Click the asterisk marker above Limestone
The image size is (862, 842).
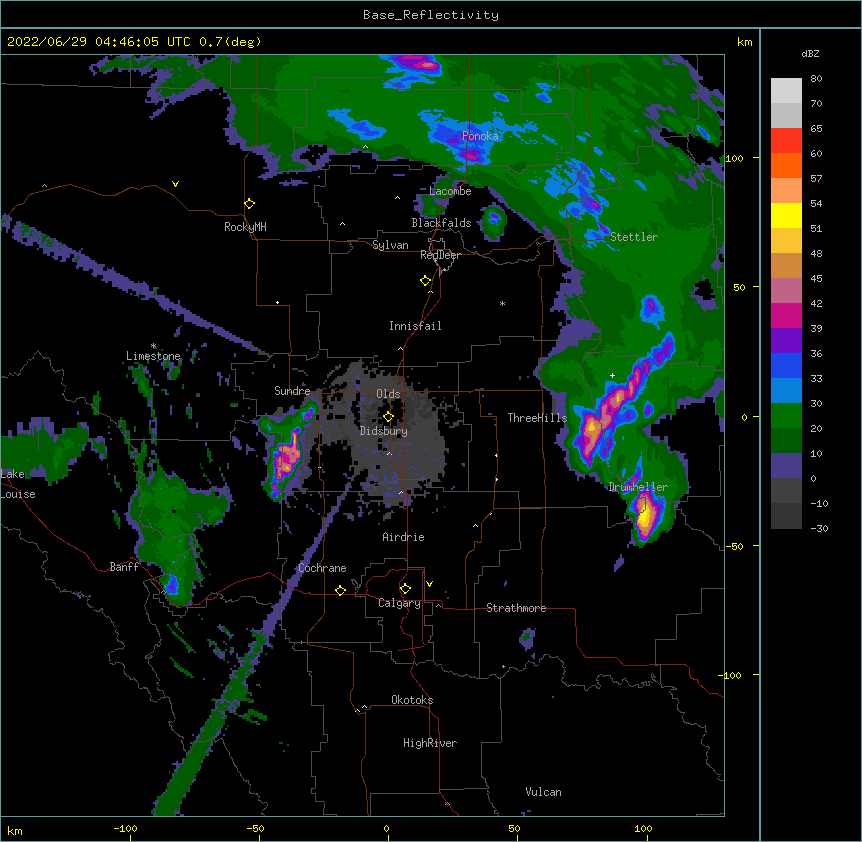(x=154, y=346)
